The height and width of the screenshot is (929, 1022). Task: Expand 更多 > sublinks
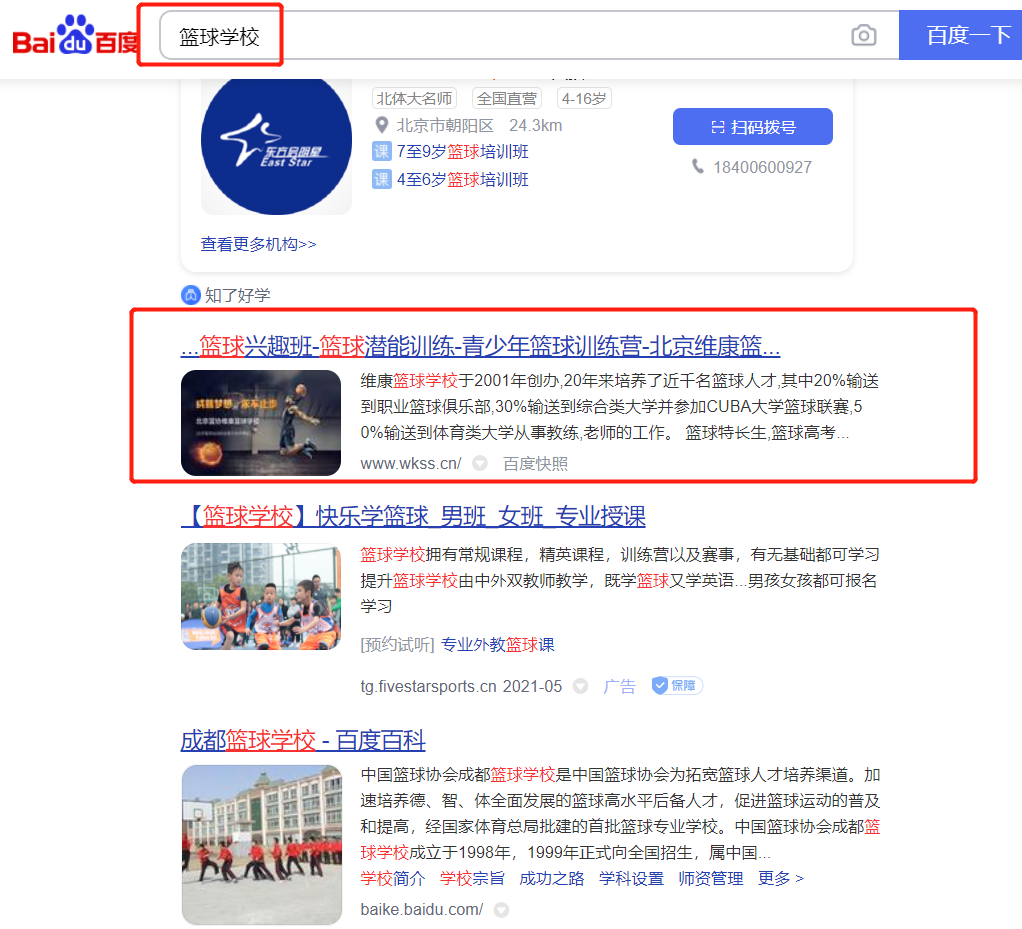coord(781,879)
